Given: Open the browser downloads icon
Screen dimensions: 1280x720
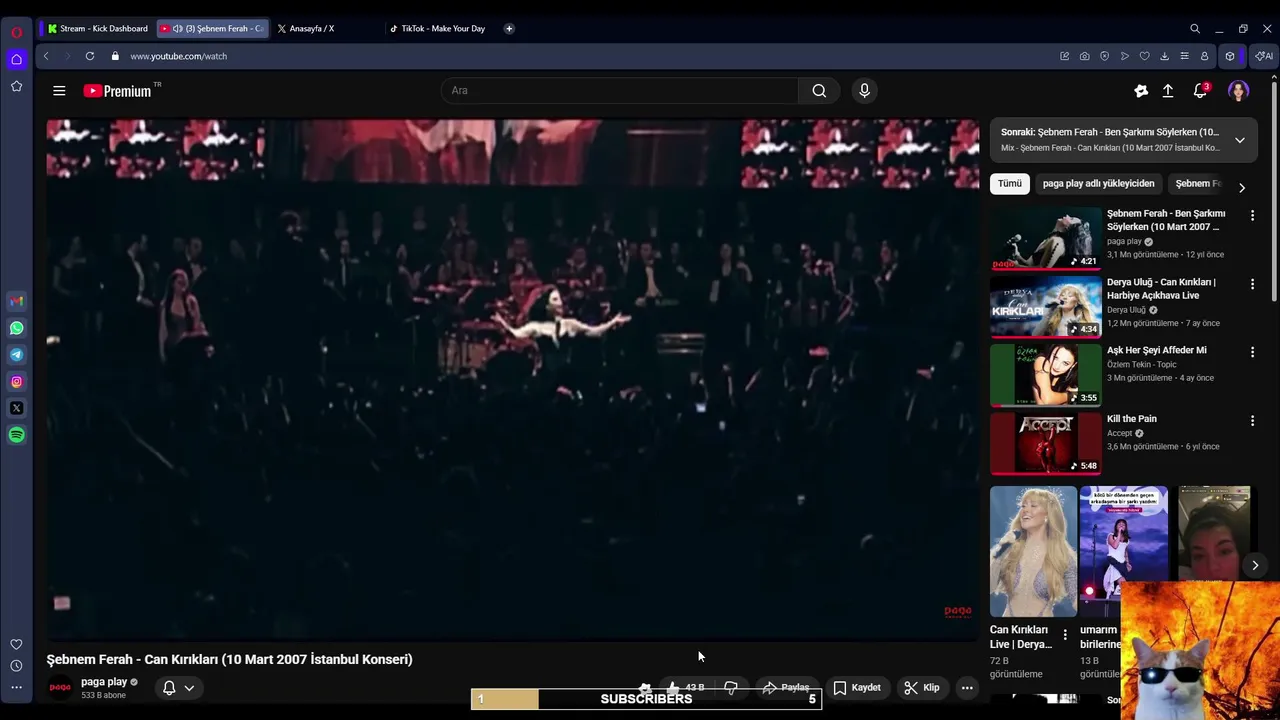Looking at the screenshot, I should [x=1164, y=56].
